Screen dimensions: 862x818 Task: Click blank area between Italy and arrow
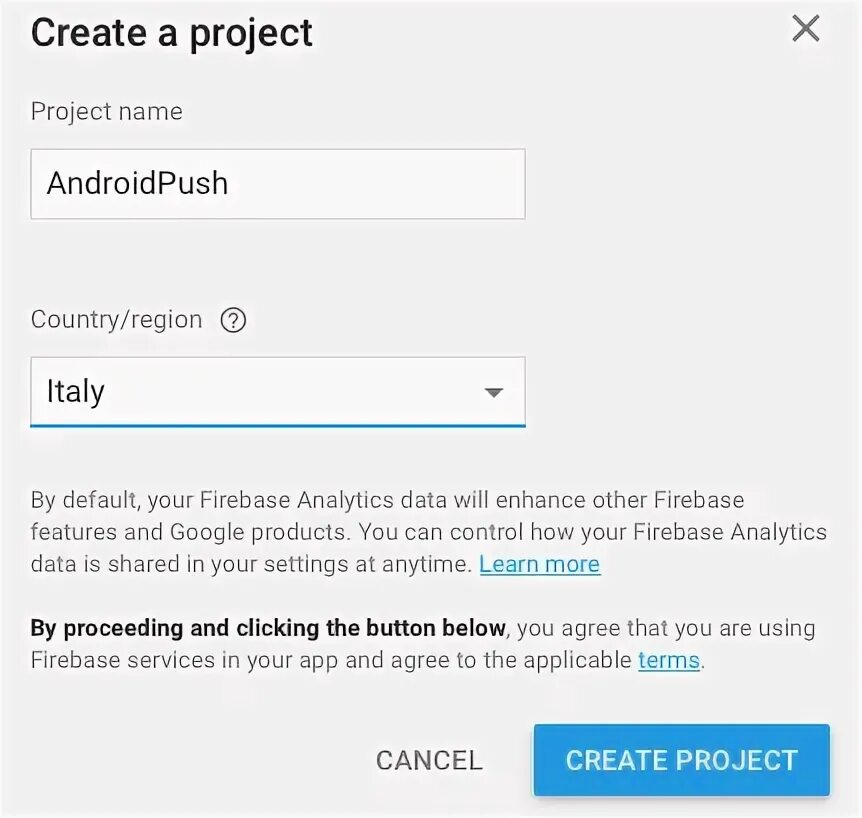tap(290, 392)
